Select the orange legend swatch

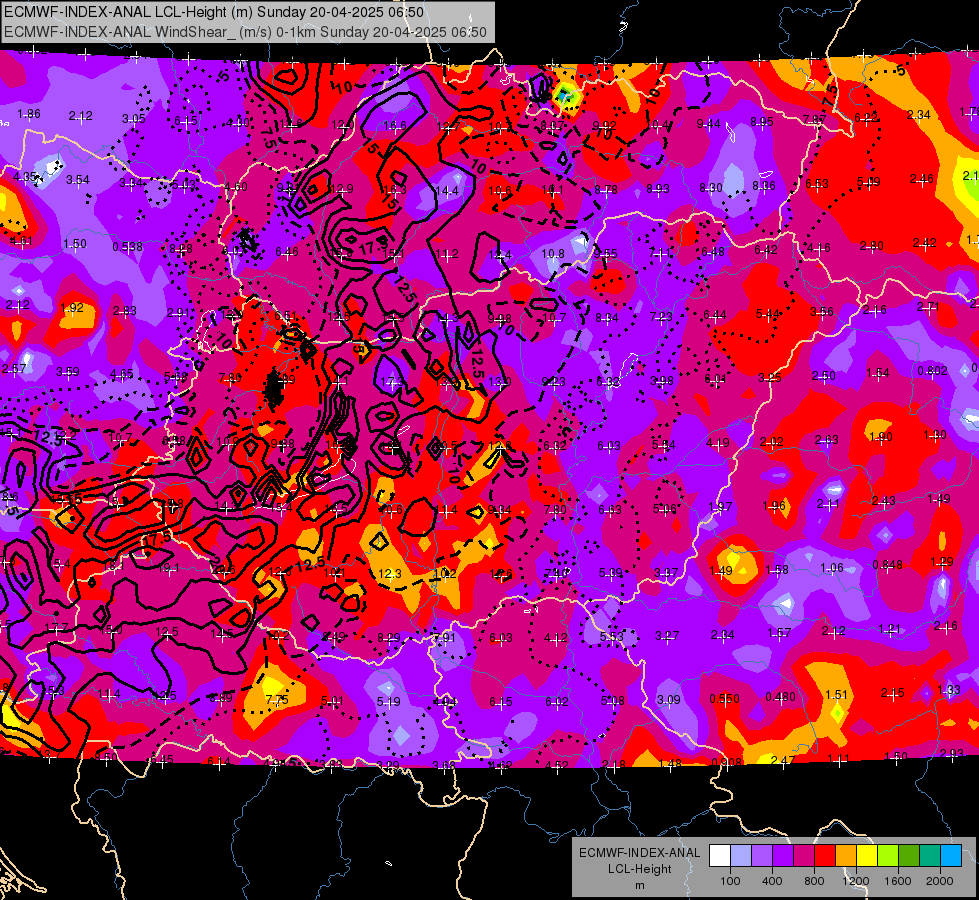click(x=846, y=855)
